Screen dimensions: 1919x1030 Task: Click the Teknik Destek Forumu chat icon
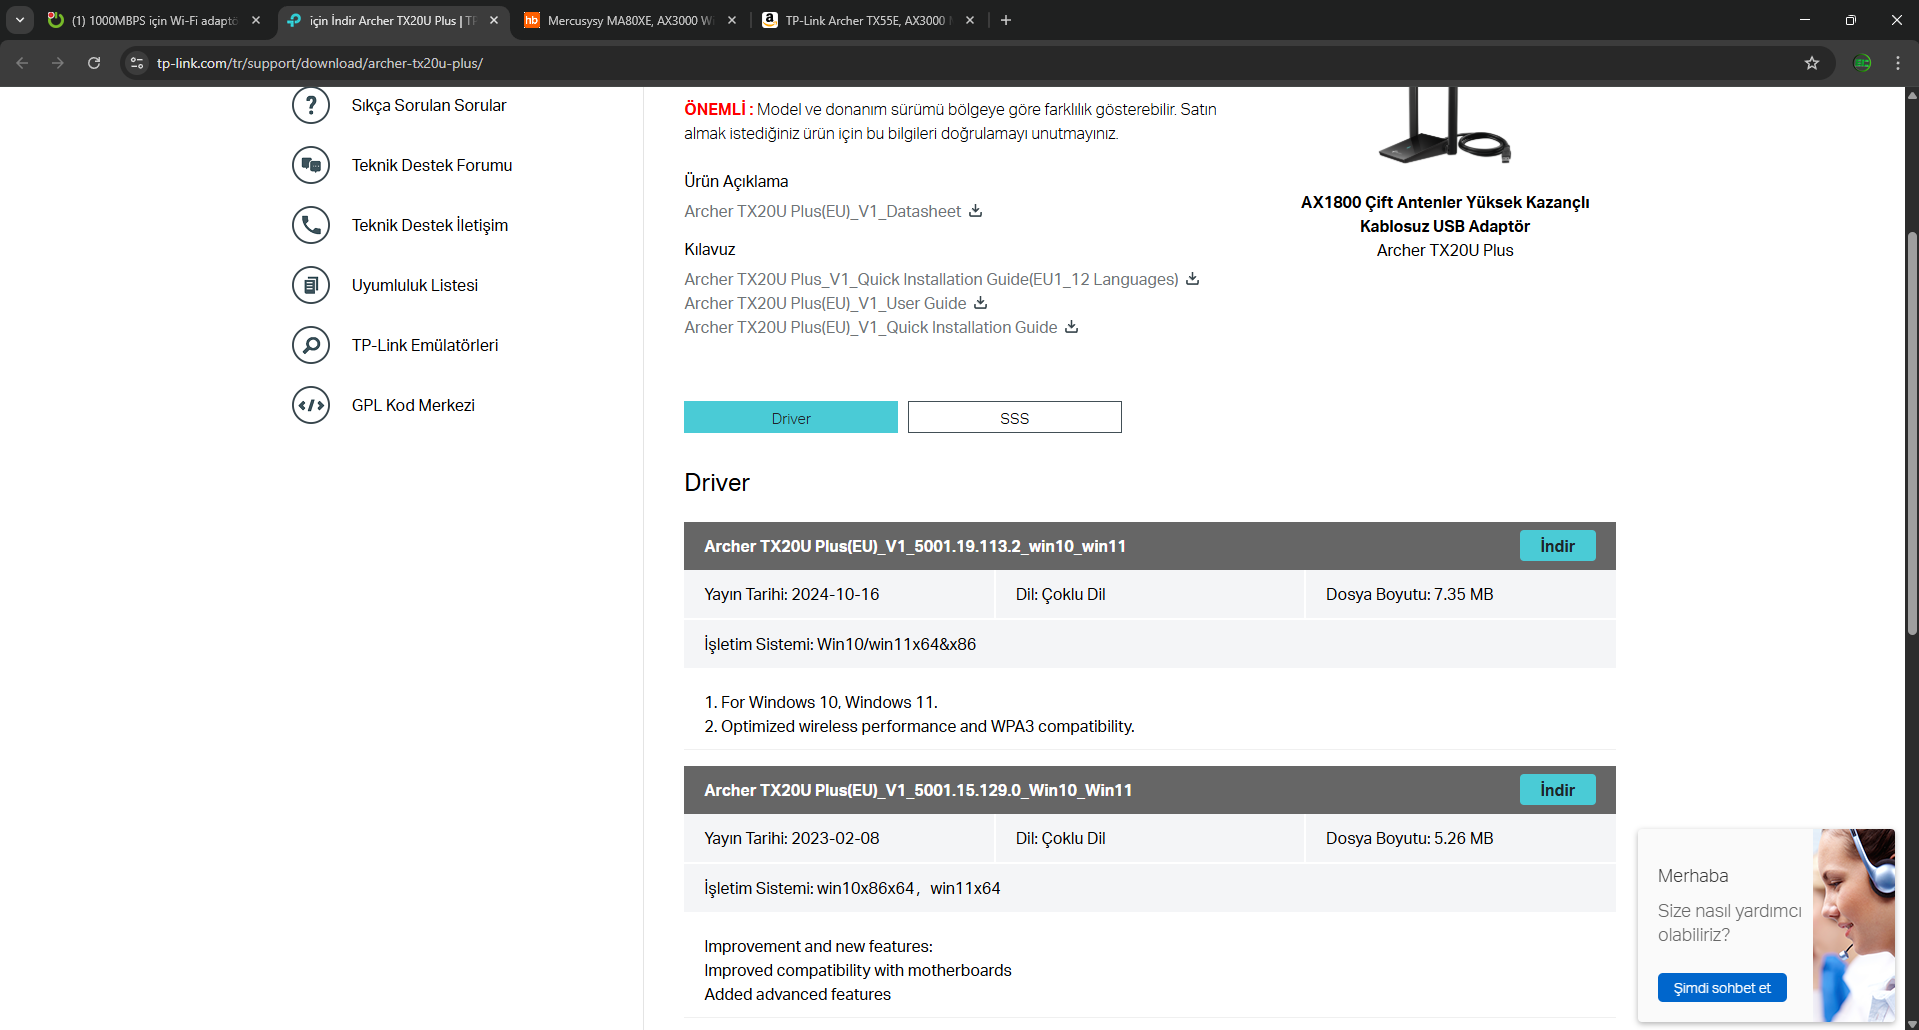(311, 165)
